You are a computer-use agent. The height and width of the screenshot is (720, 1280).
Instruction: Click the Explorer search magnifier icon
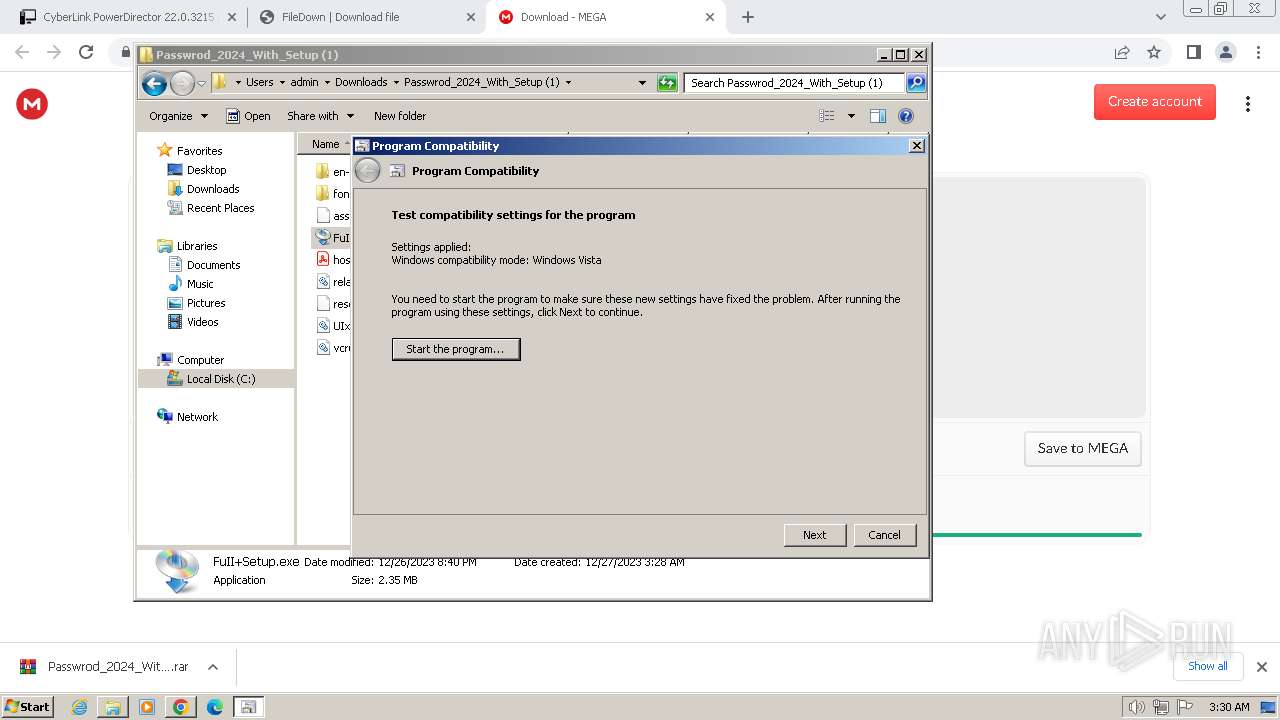tap(915, 83)
